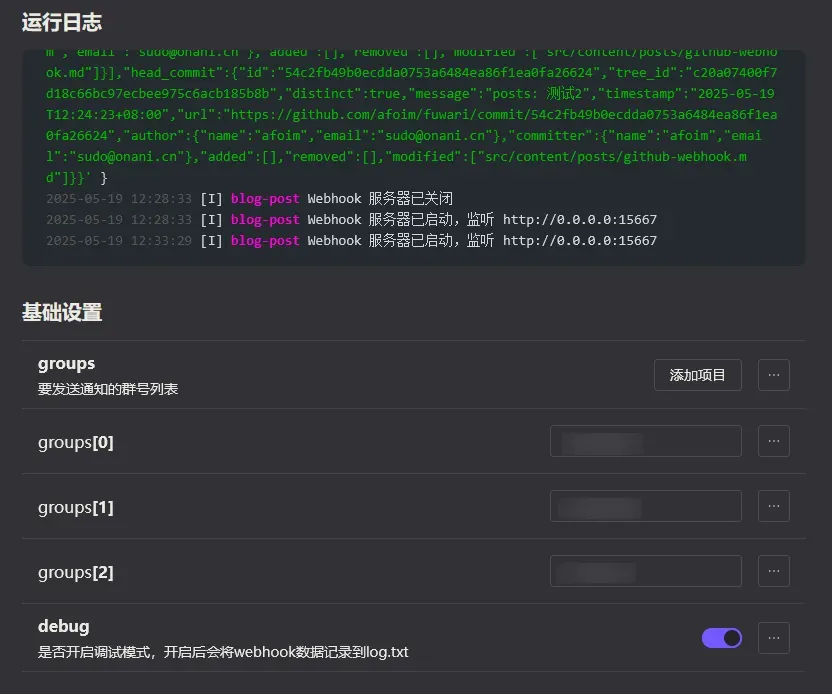
Task: Open the more options menu for groups[0]
Action: (x=773, y=441)
